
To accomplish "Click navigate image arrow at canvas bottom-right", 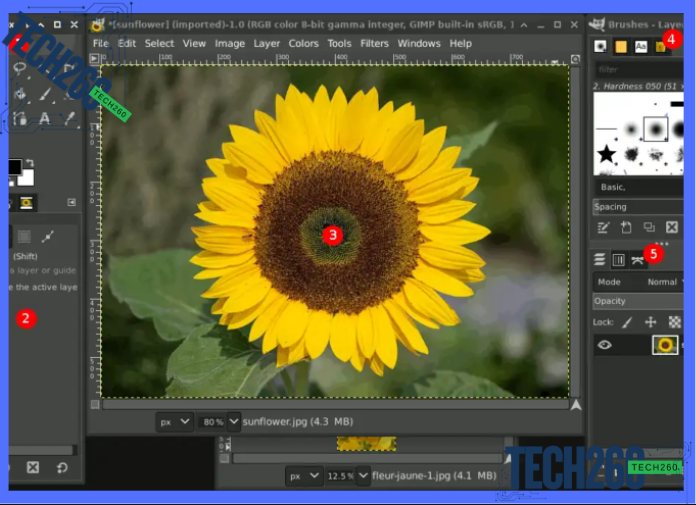I will pos(576,405).
